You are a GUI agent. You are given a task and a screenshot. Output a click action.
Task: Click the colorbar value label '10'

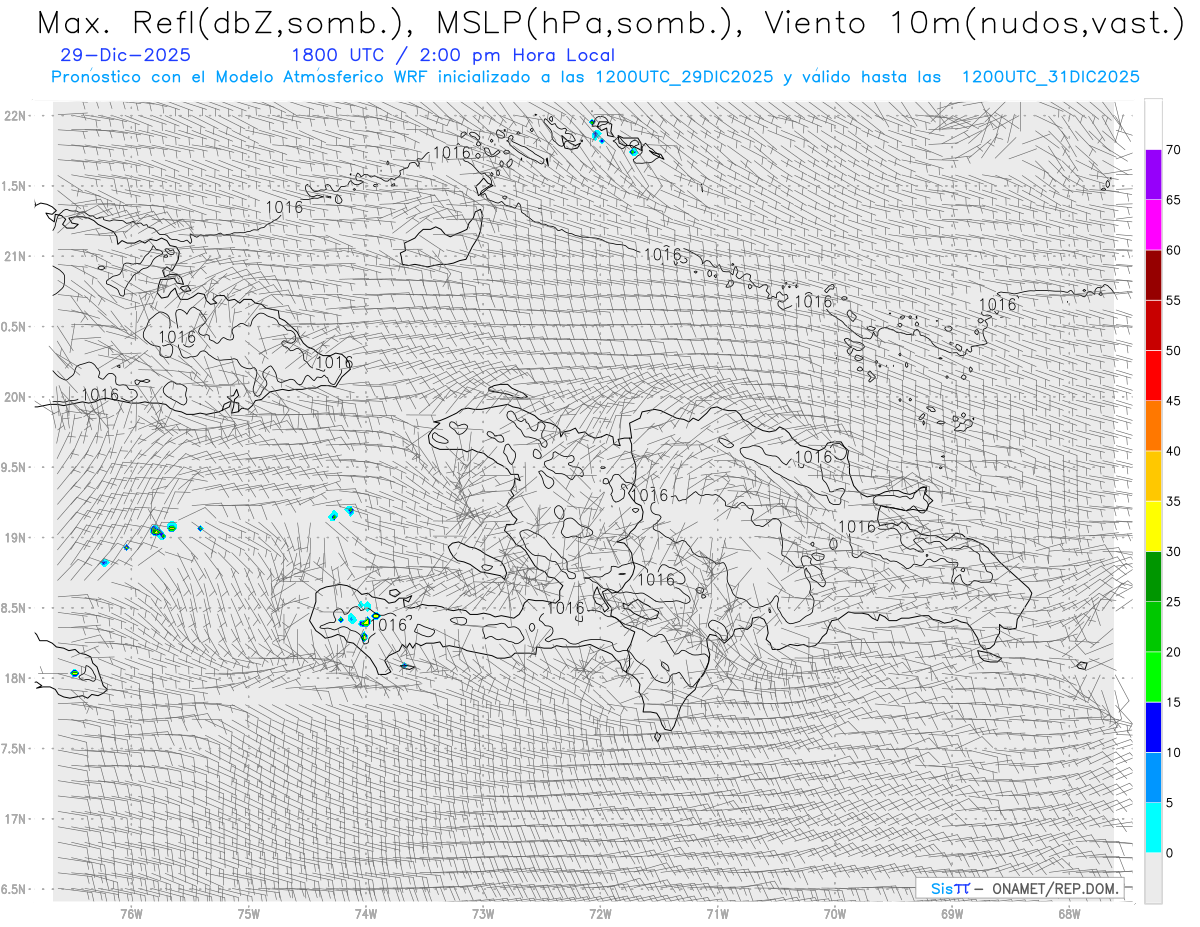click(1173, 753)
